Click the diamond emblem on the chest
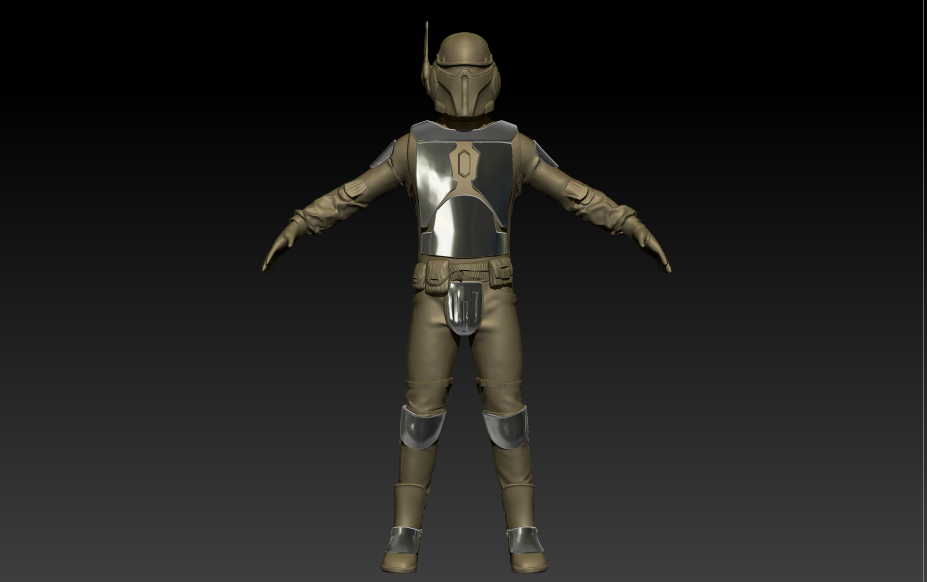This screenshot has height=582, width=927. pos(464,164)
